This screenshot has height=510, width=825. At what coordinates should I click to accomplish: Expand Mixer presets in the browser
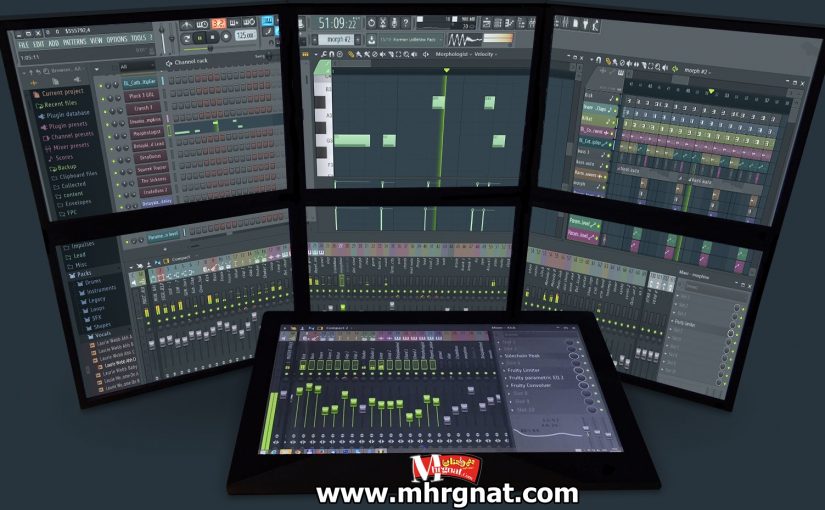[x=67, y=146]
